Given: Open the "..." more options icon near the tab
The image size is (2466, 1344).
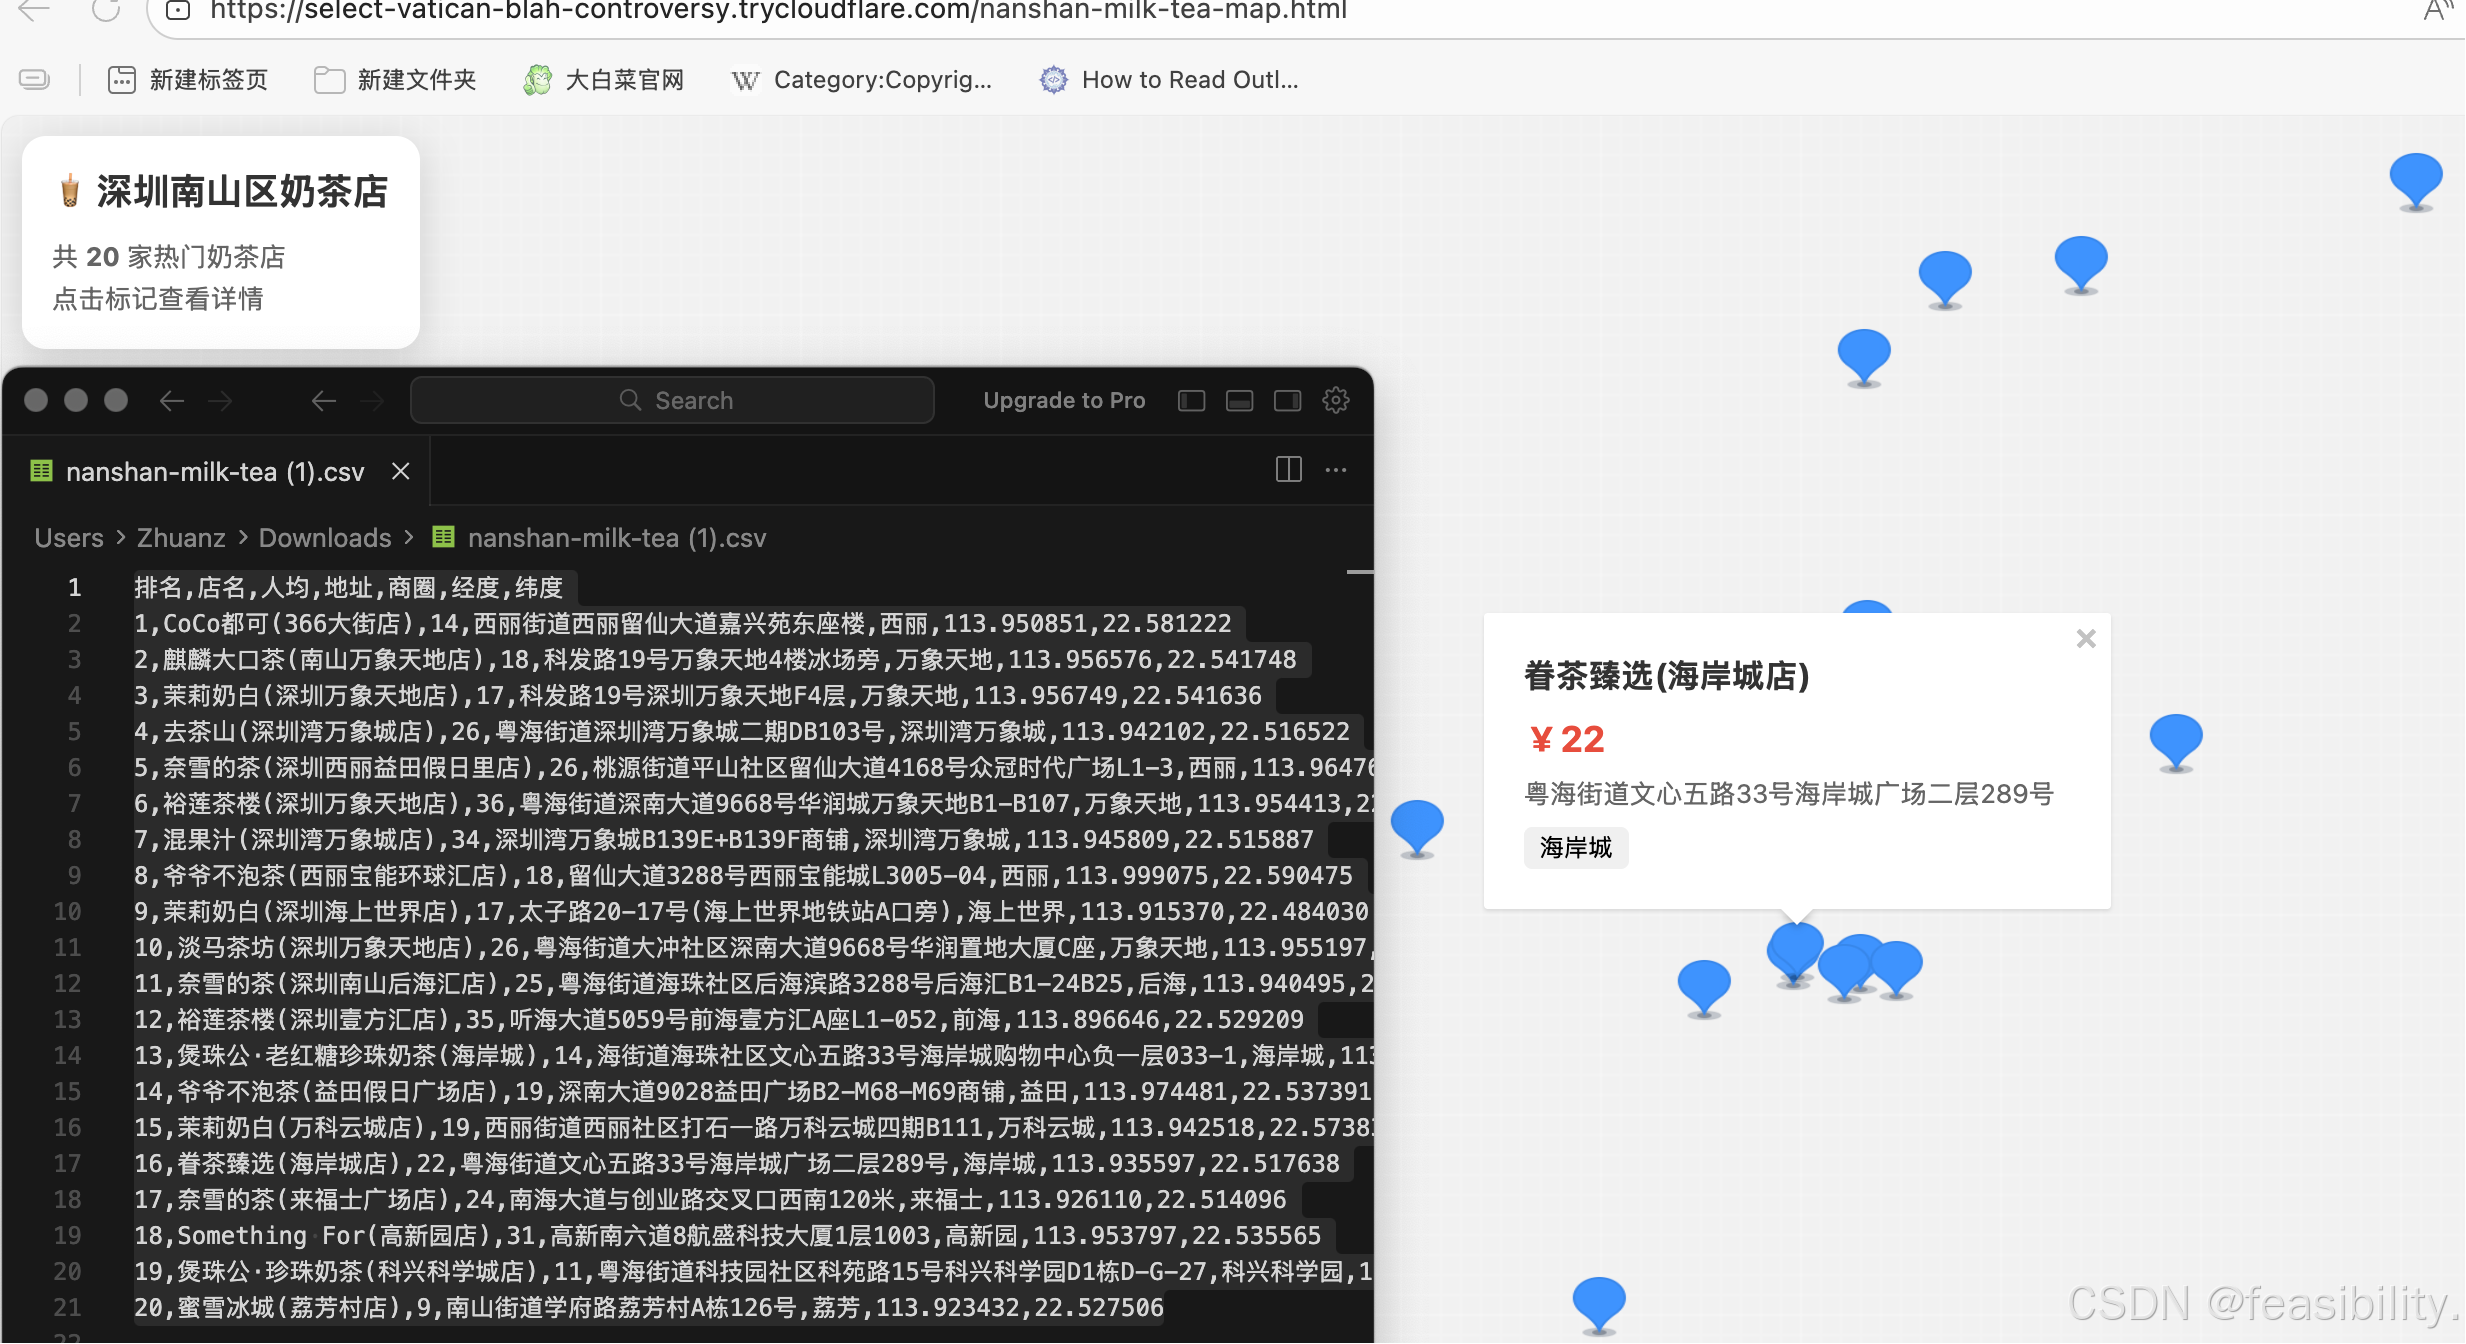Looking at the screenshot, I should coord(1336,470).
